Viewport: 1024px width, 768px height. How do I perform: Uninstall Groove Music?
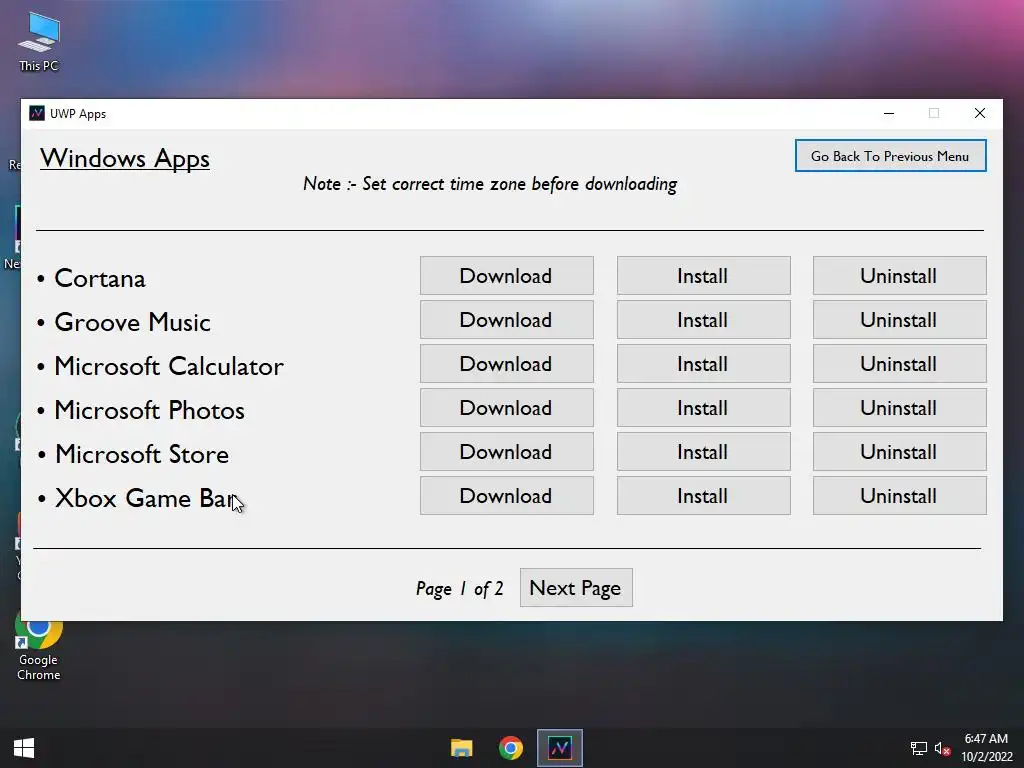899,320
